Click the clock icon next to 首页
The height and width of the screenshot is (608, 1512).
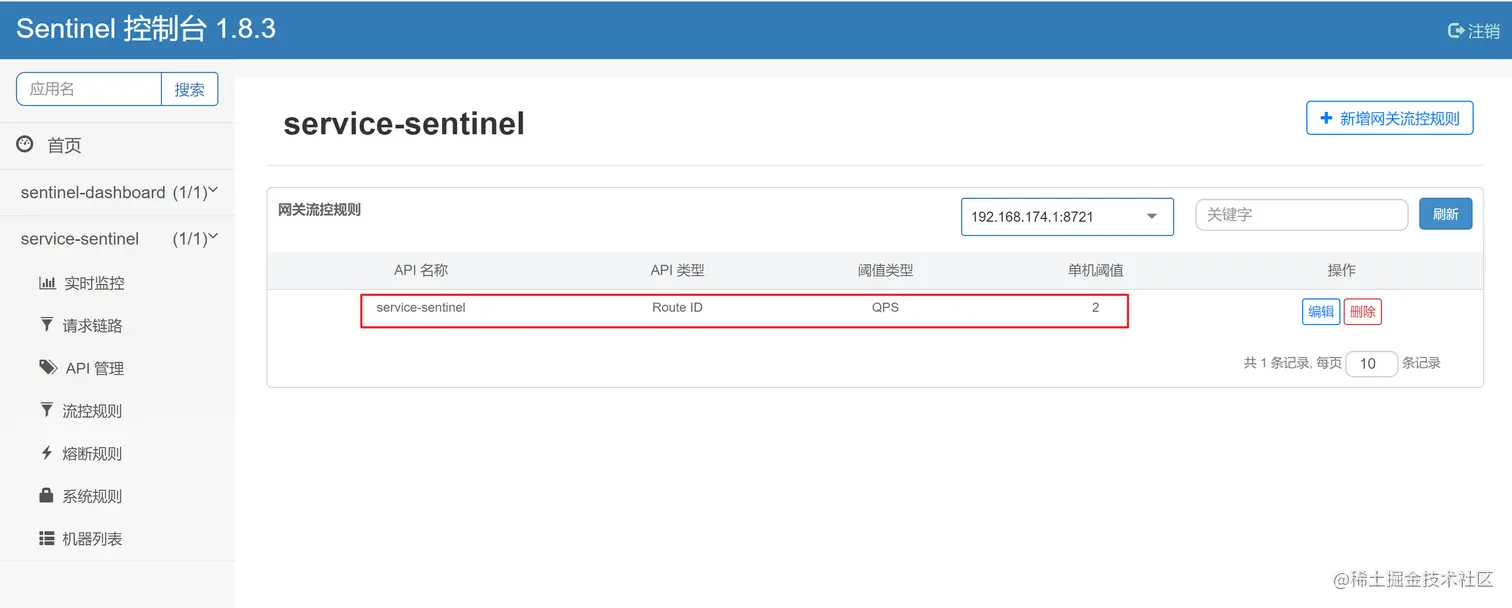[25, 145]
